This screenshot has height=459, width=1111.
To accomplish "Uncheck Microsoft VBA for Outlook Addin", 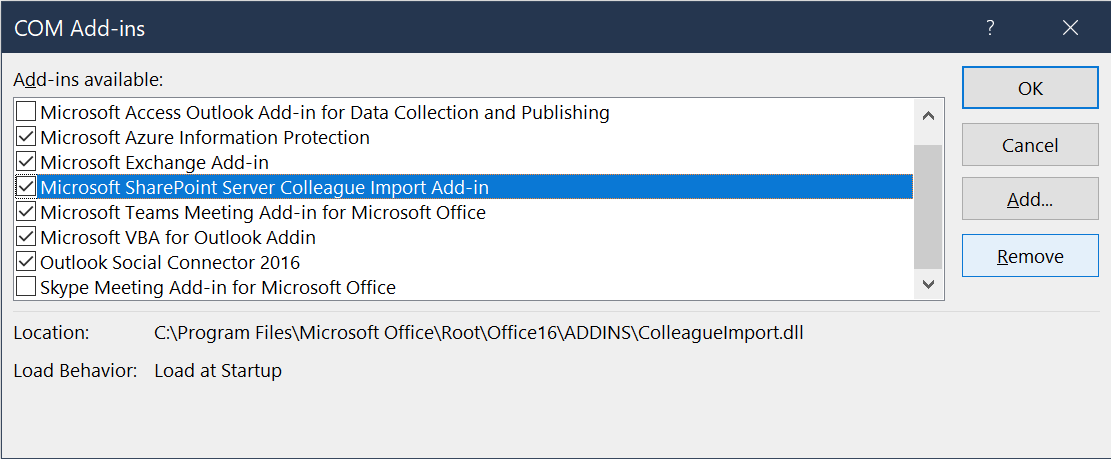I will point(27,237).
